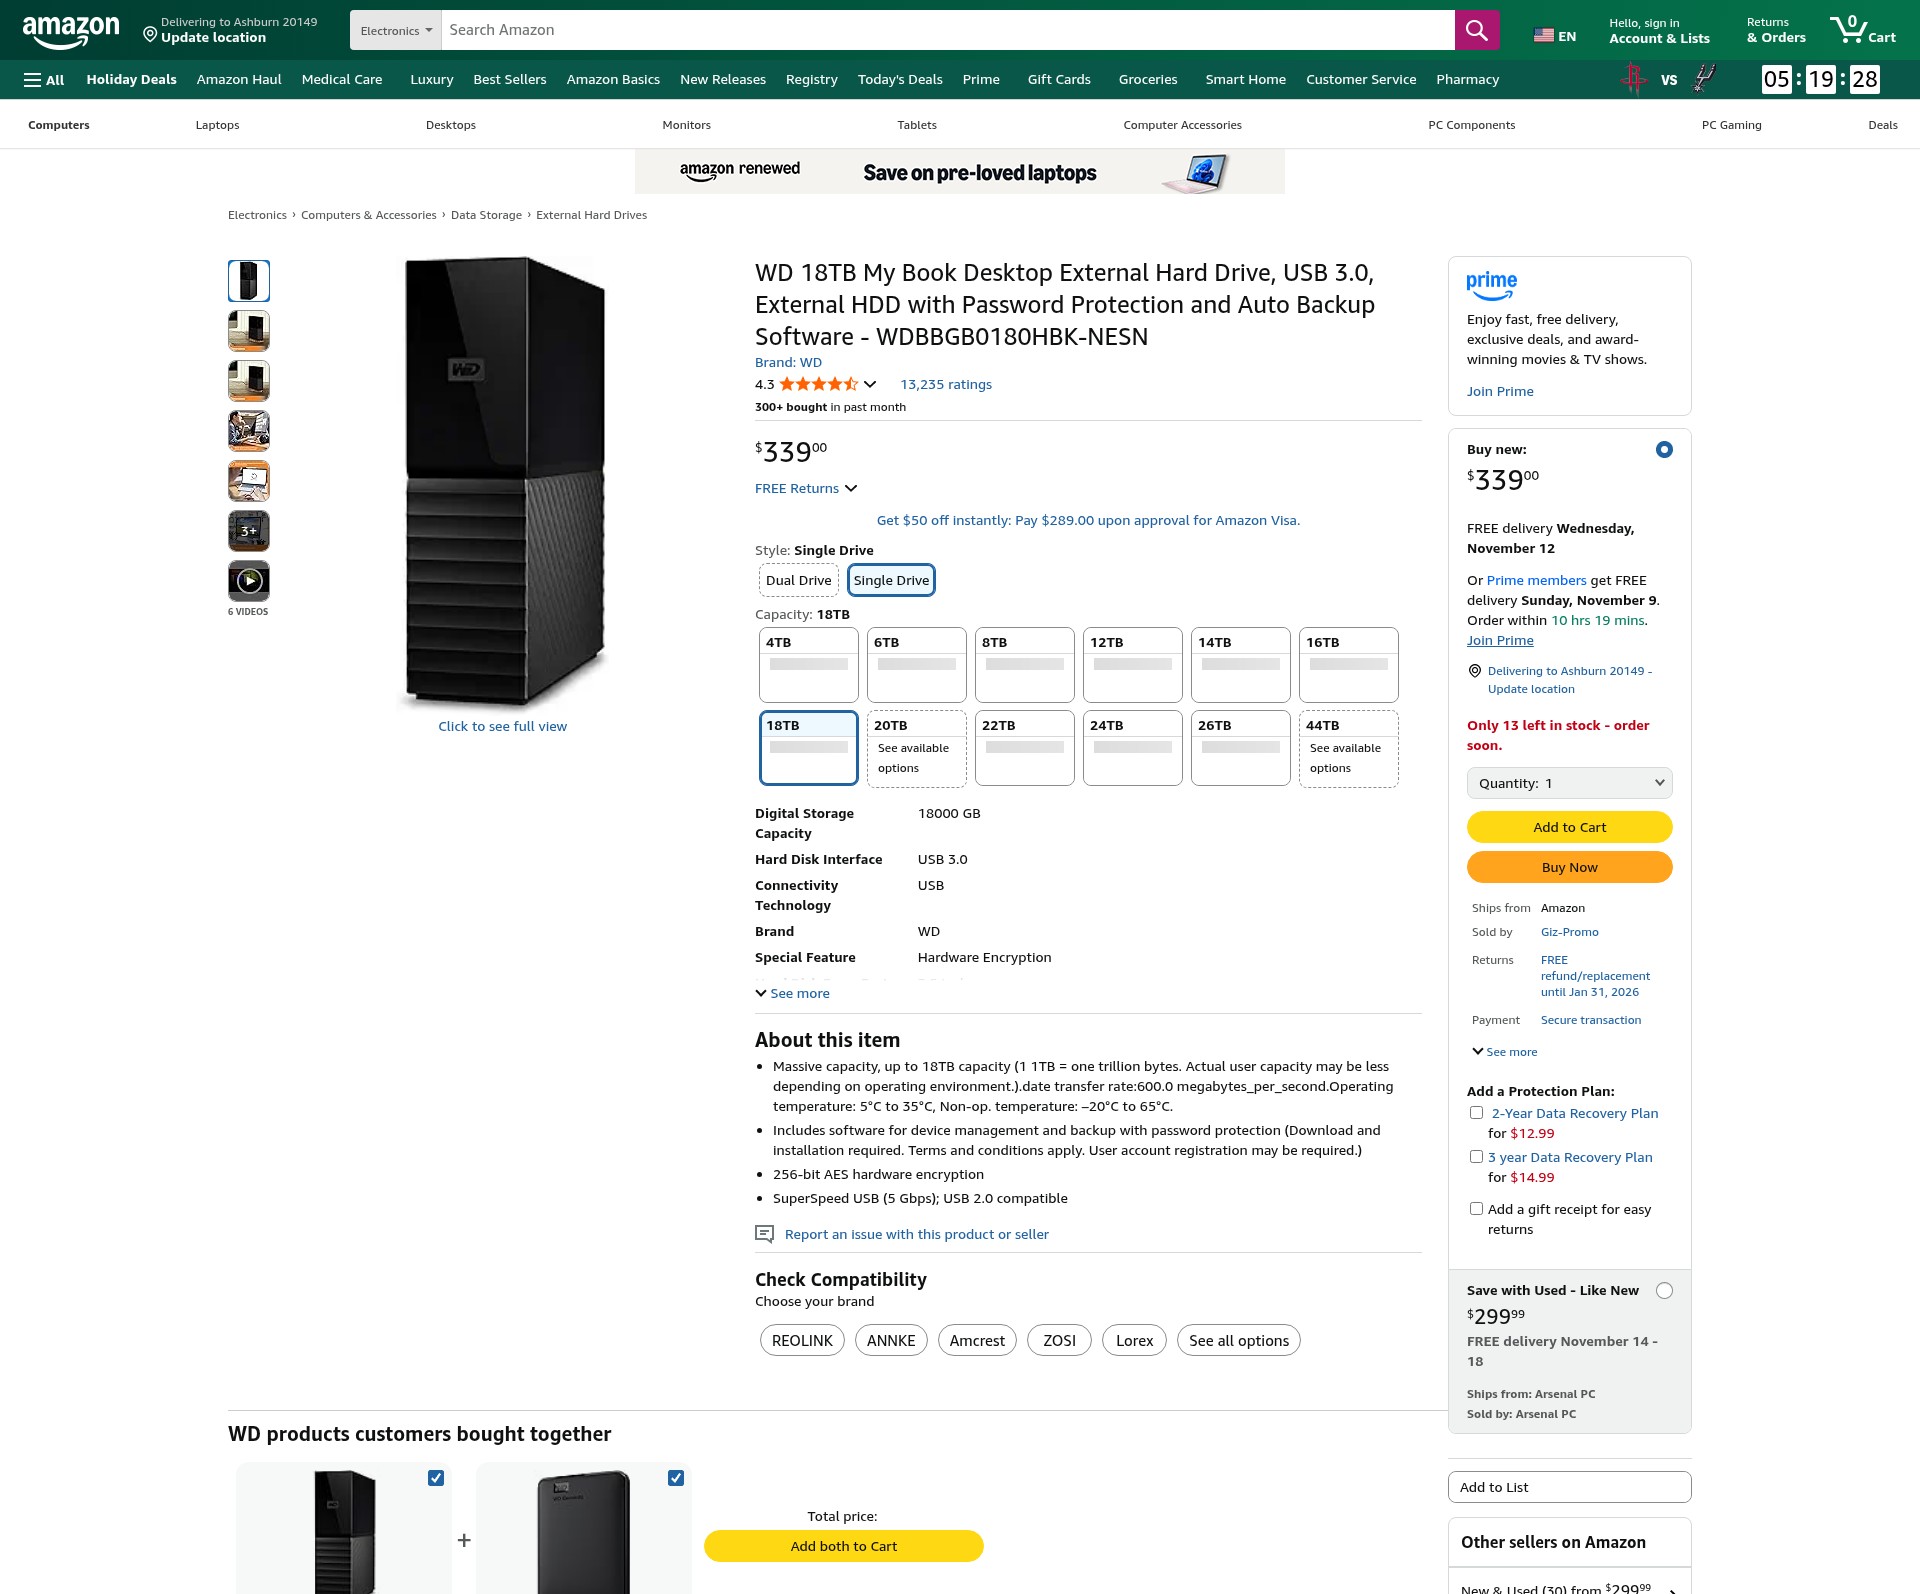
Task: Expand the Add to List button
Action: point(1570,1487)
